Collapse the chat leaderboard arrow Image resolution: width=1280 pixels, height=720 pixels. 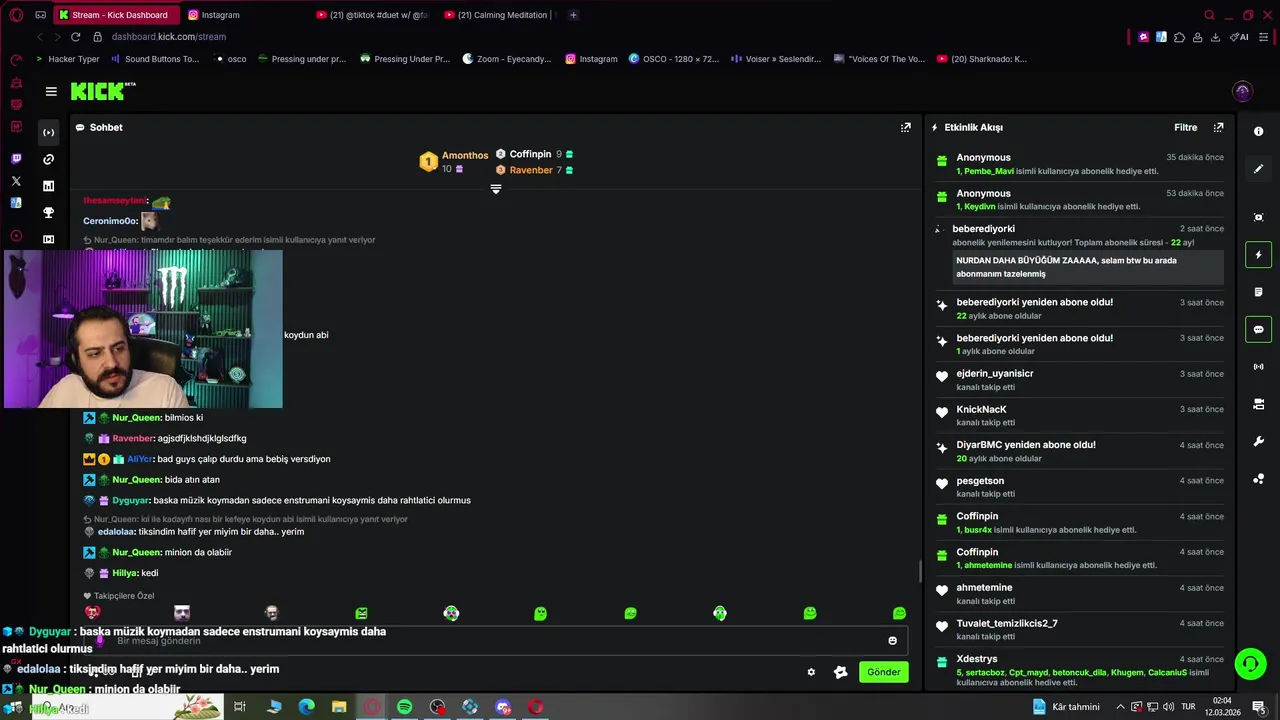coord(495,189)
